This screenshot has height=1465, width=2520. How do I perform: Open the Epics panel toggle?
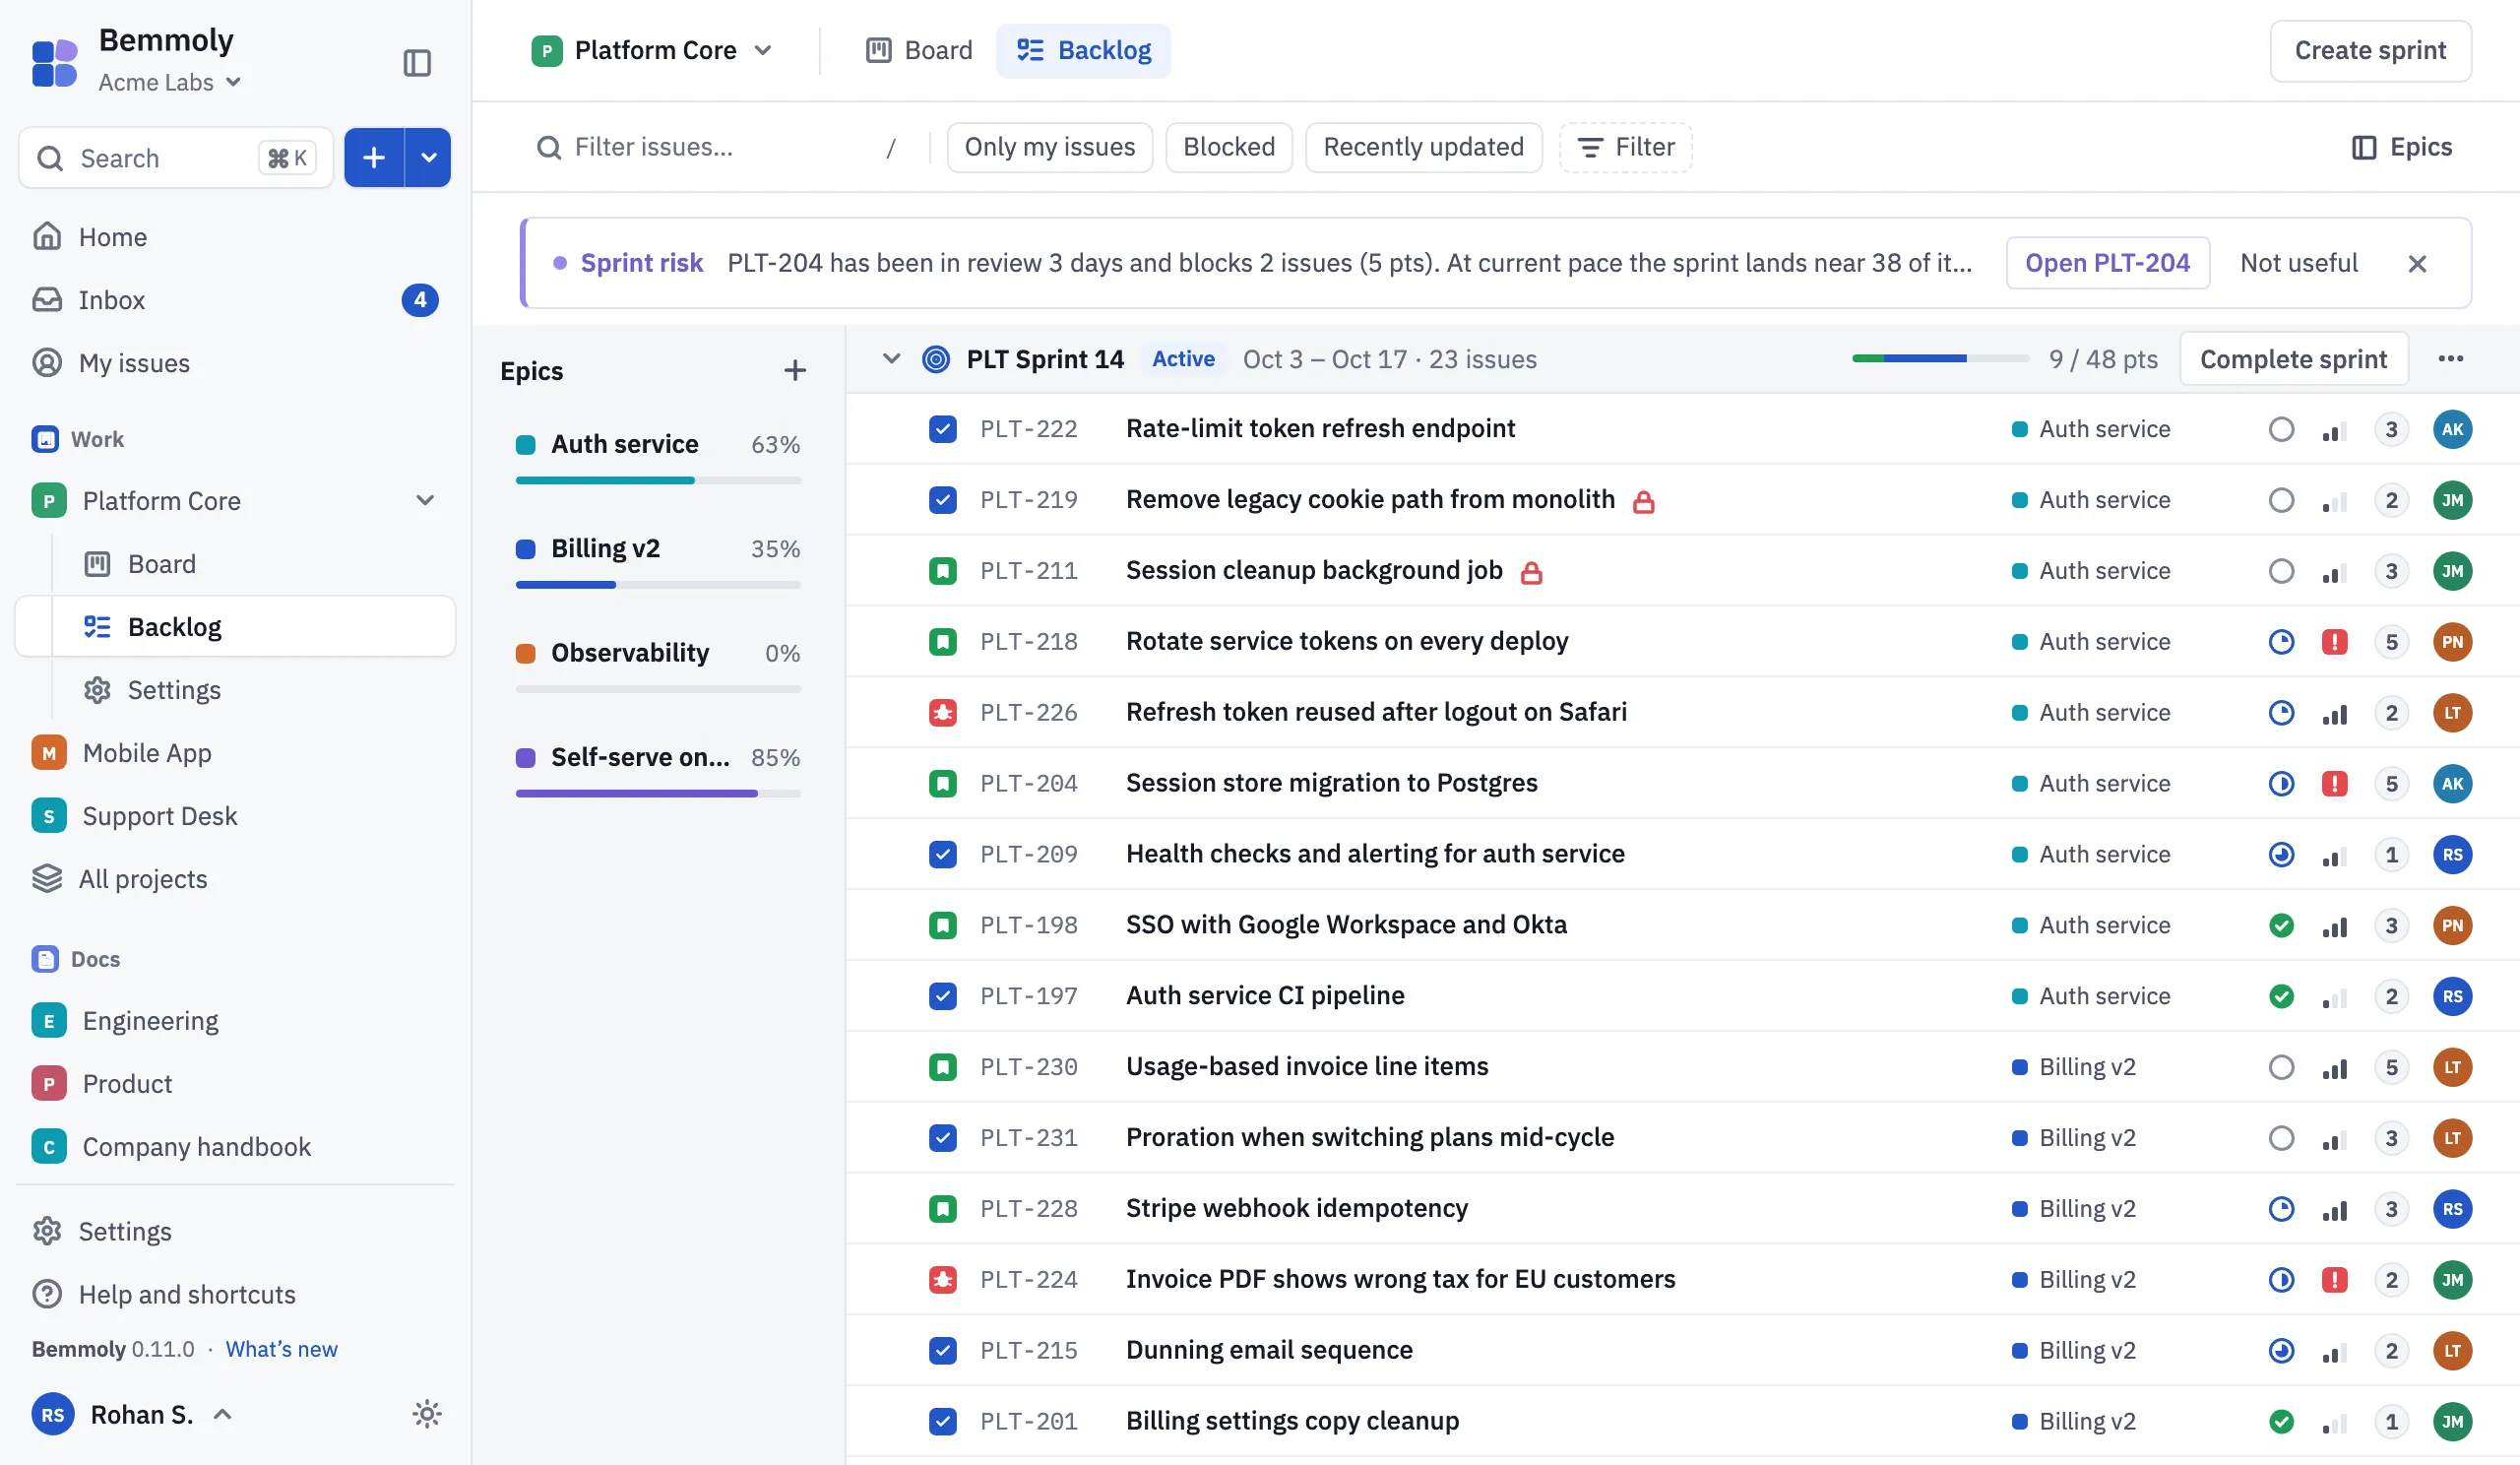[2402, 147]
